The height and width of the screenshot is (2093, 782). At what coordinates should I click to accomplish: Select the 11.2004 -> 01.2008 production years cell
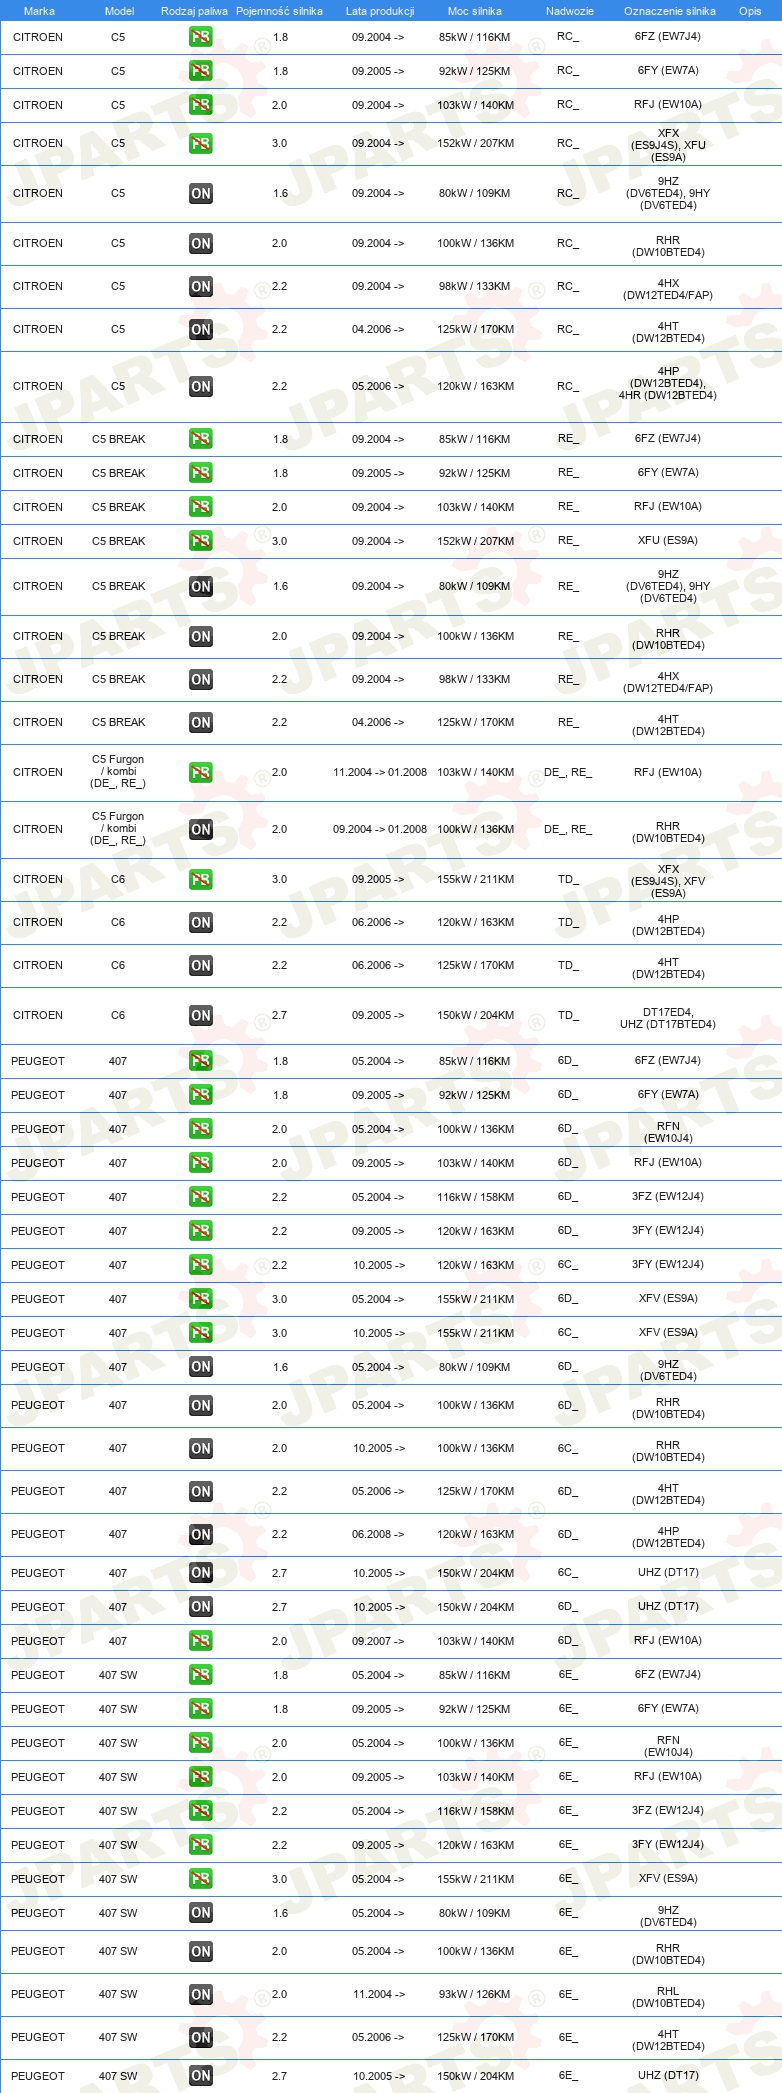point(380,772)
